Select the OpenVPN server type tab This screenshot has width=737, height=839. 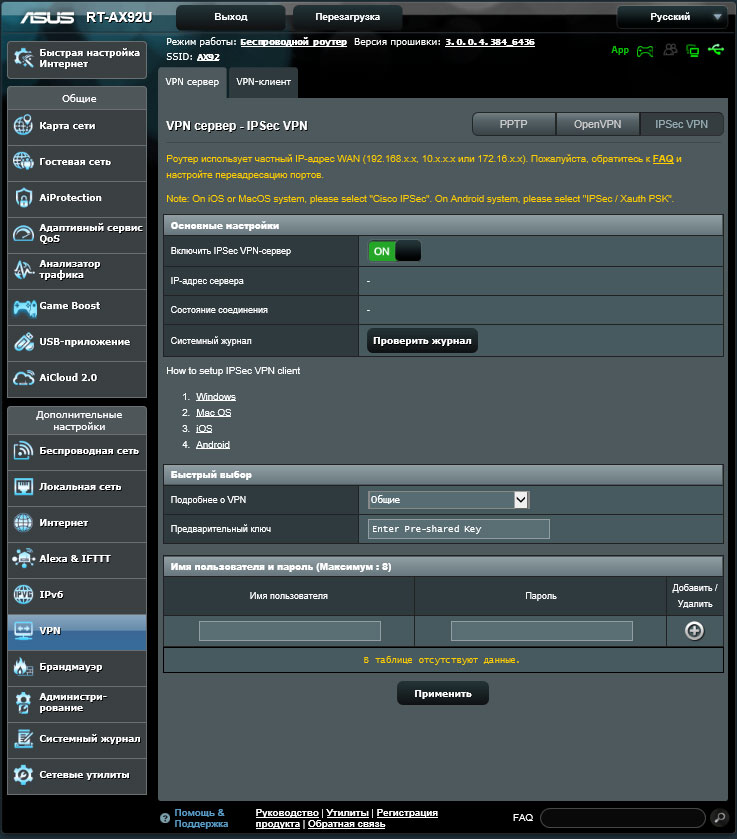(x=597, y=124)
